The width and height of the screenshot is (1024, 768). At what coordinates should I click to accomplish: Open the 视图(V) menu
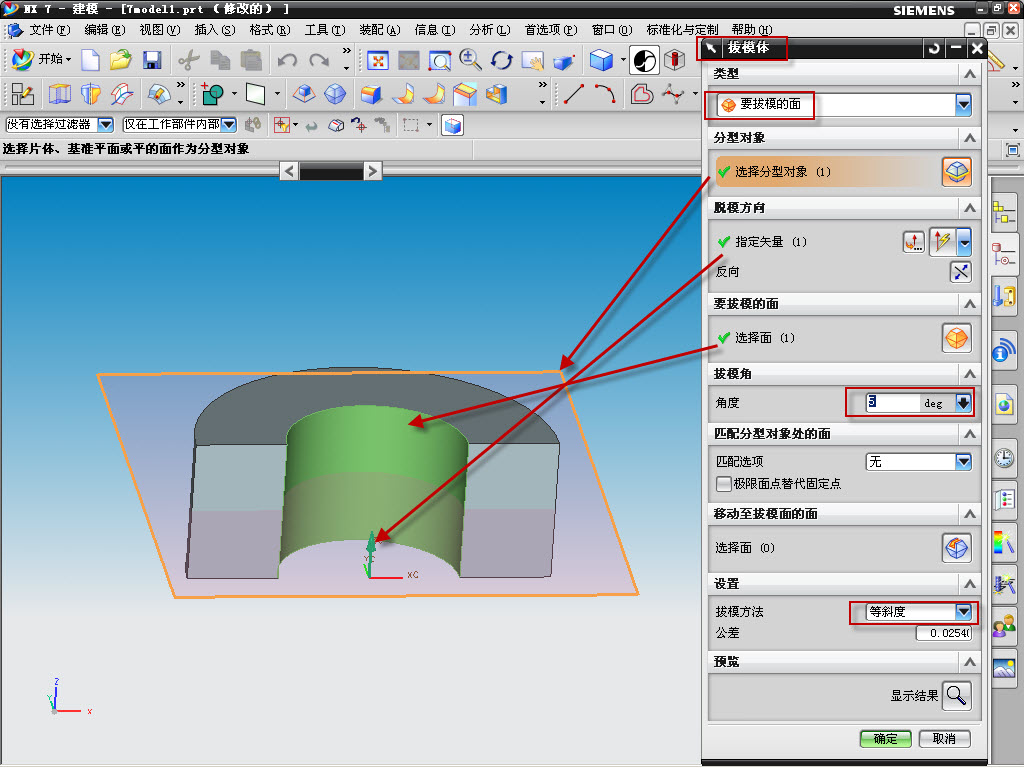coord(159,30)
